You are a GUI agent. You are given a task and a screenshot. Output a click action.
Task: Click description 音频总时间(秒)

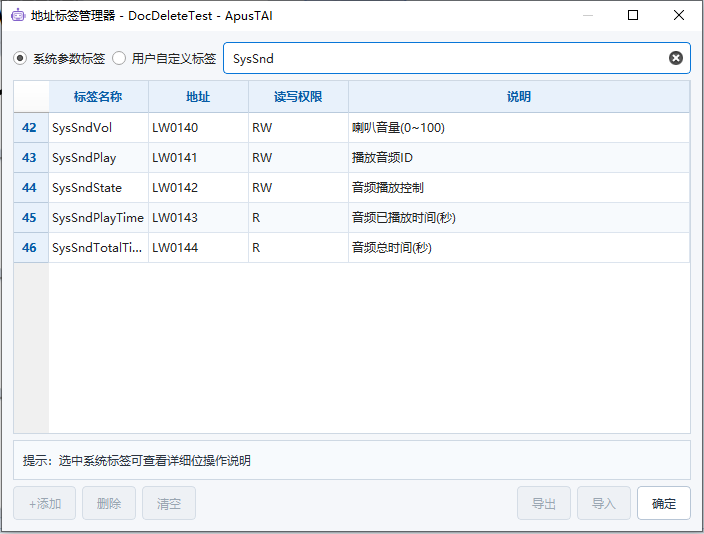[519, 247]
